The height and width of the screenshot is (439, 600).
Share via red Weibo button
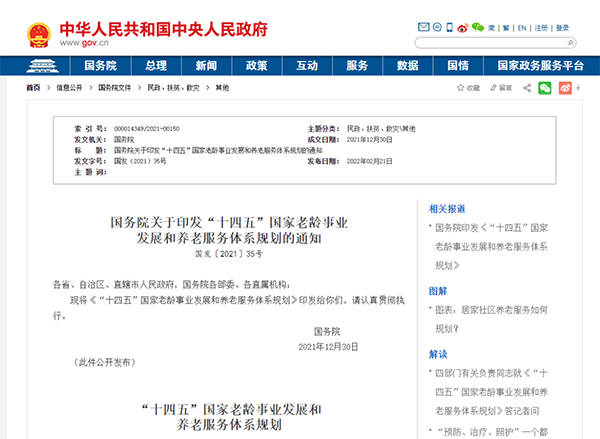[x=564, y=88]
